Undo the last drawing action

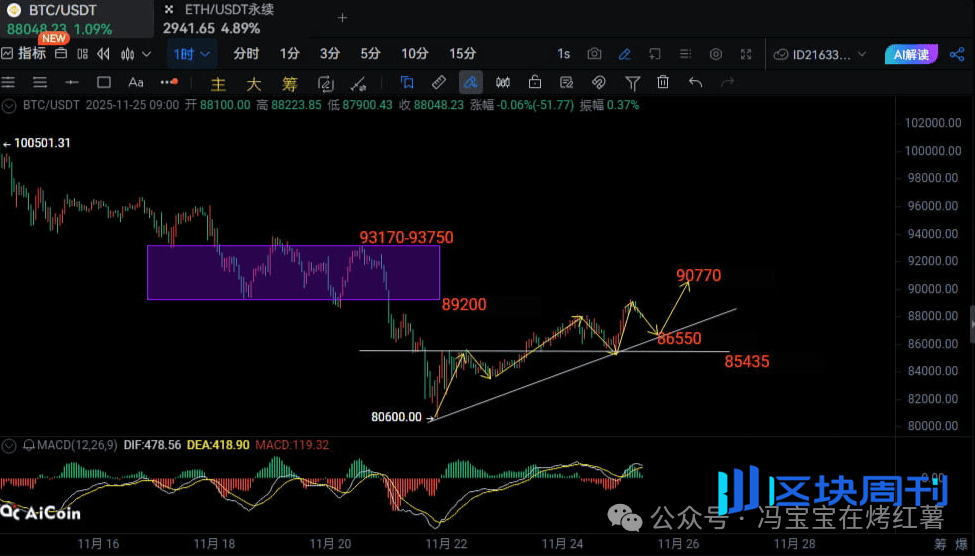[695, 82]
